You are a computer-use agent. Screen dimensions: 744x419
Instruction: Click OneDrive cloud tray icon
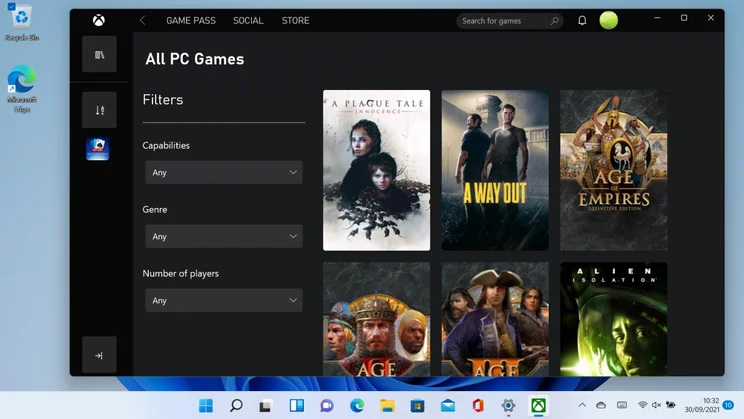coord(601,405)
